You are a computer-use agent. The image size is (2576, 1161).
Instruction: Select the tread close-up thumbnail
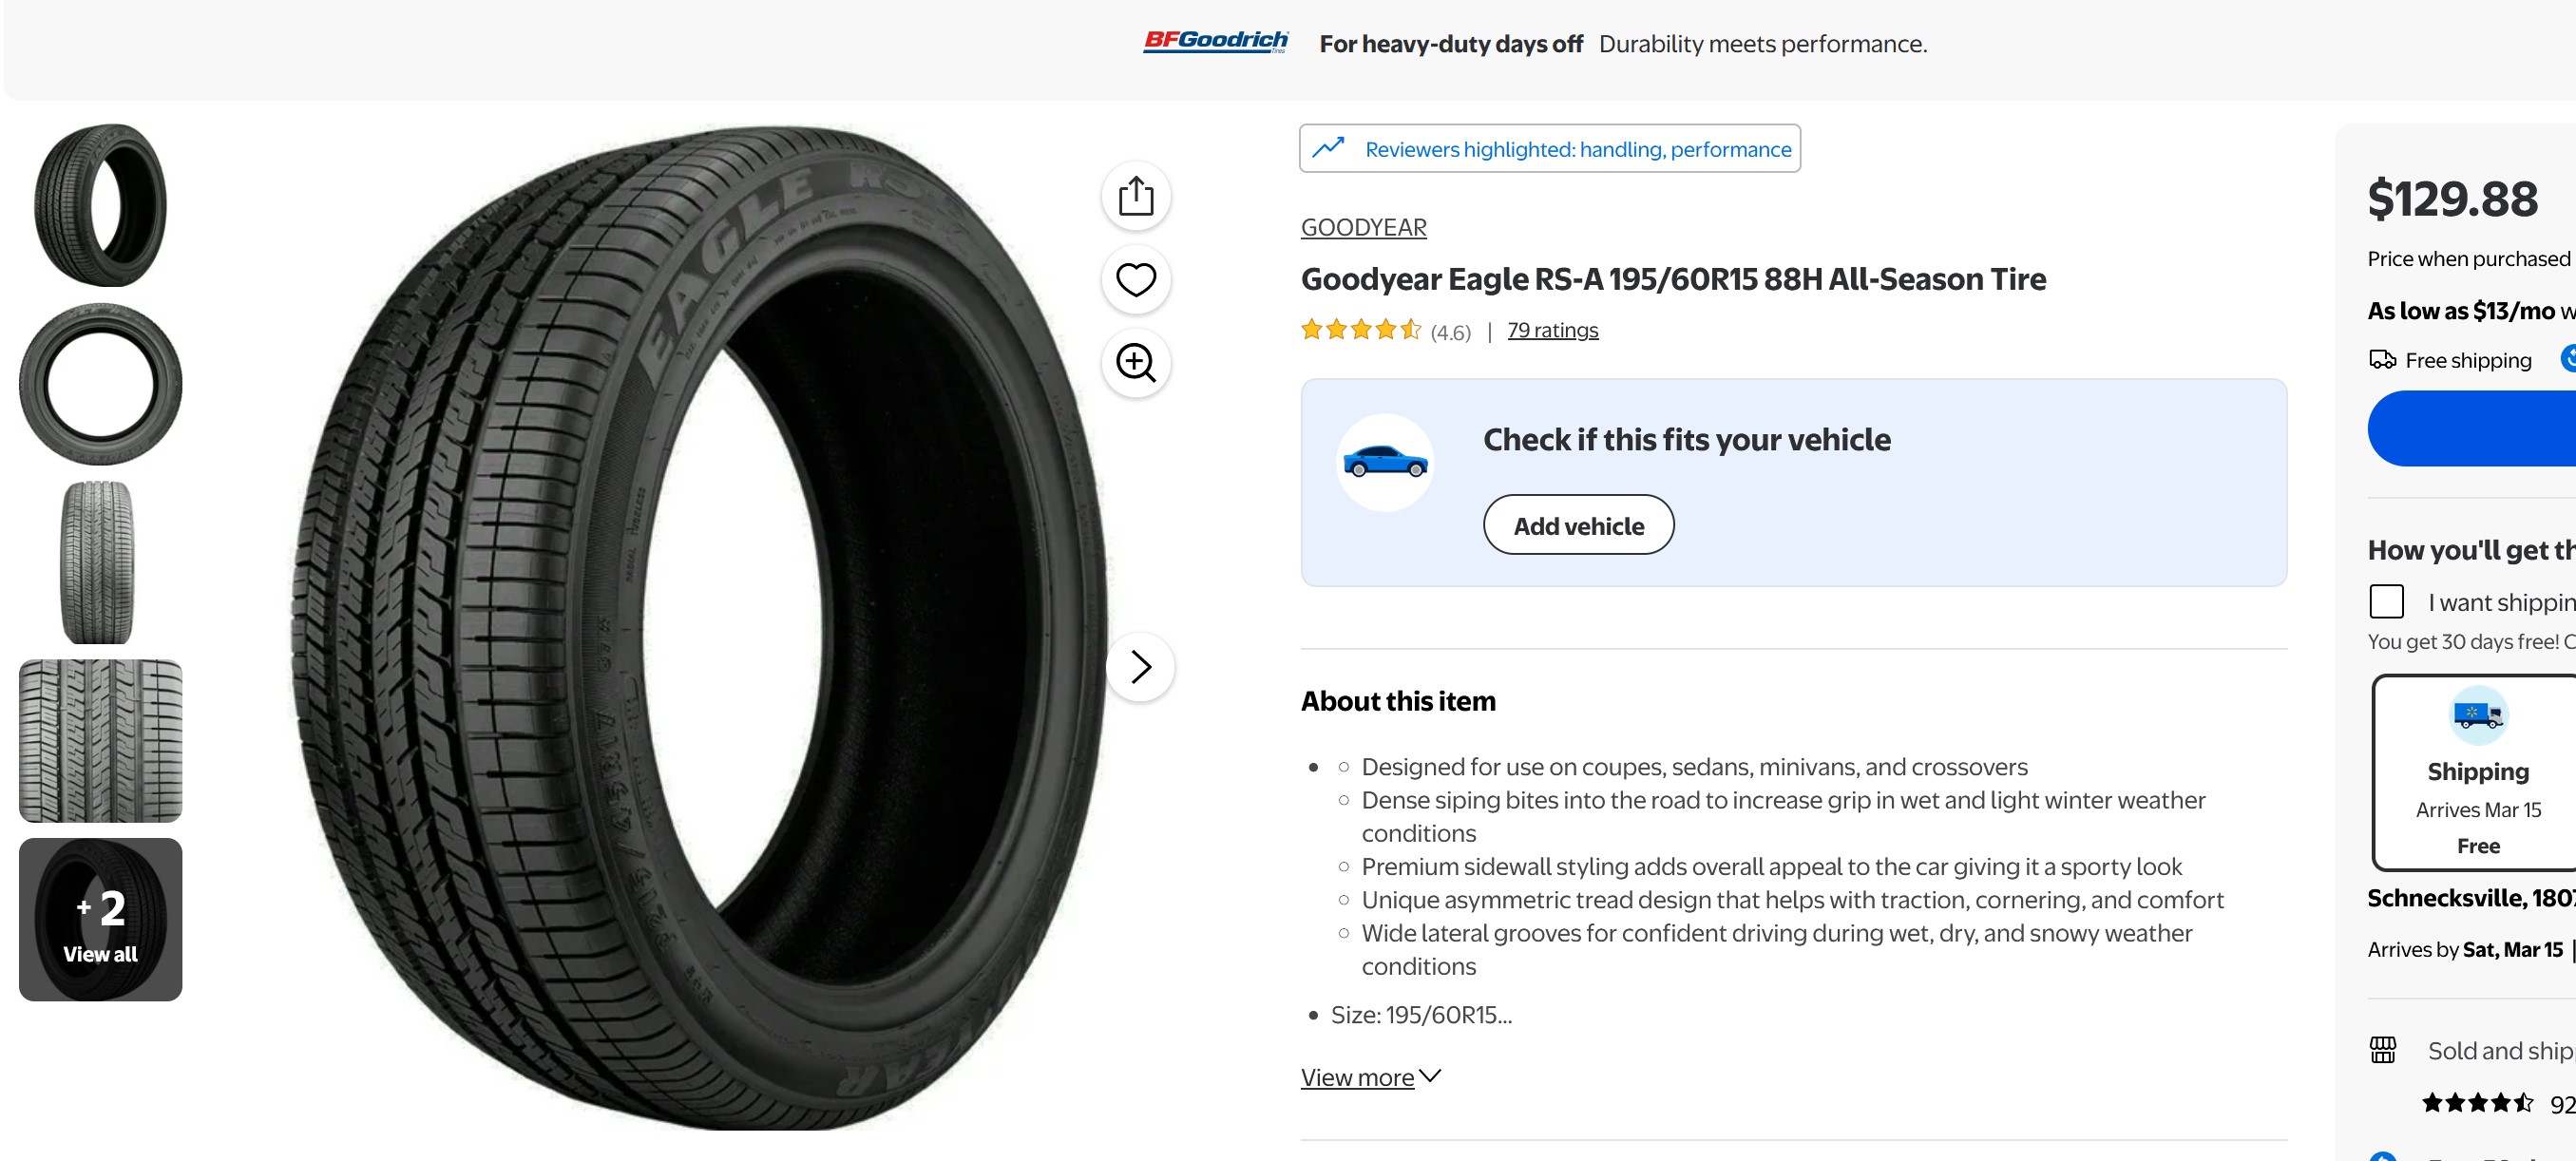(x=101, y=740)
